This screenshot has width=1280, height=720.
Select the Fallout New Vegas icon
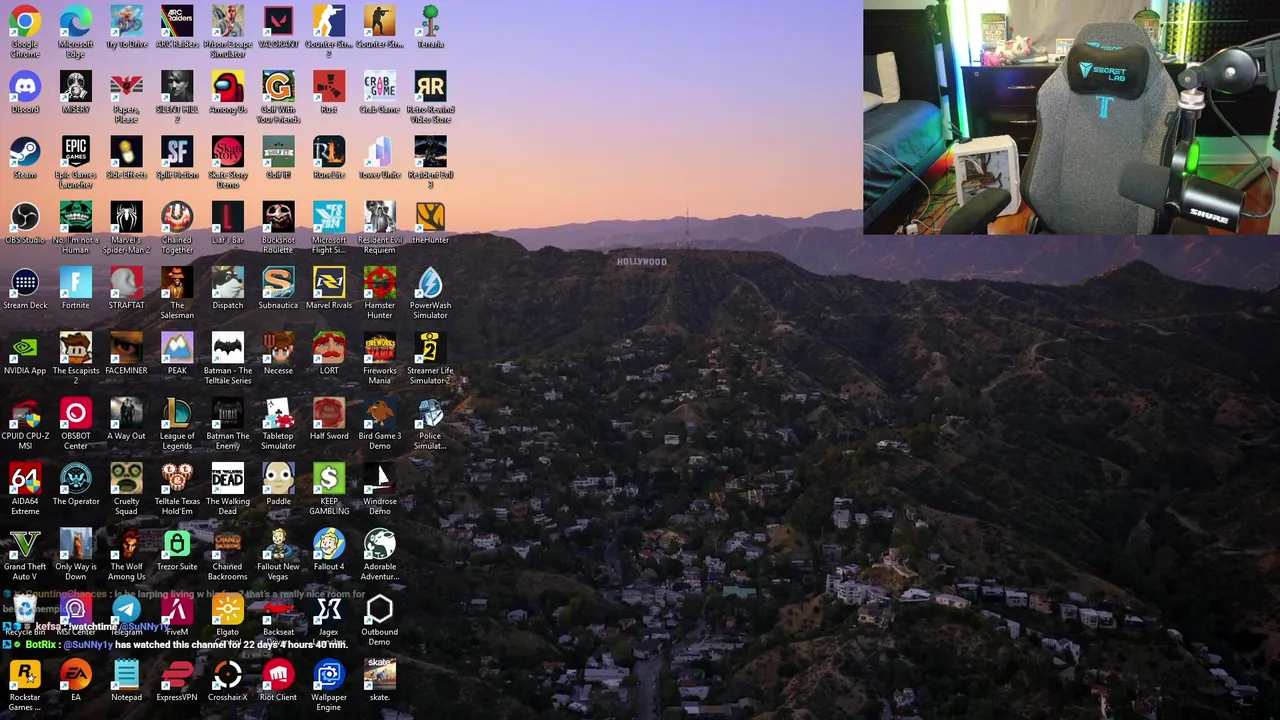pyautogui.click(x=278, y=554)
